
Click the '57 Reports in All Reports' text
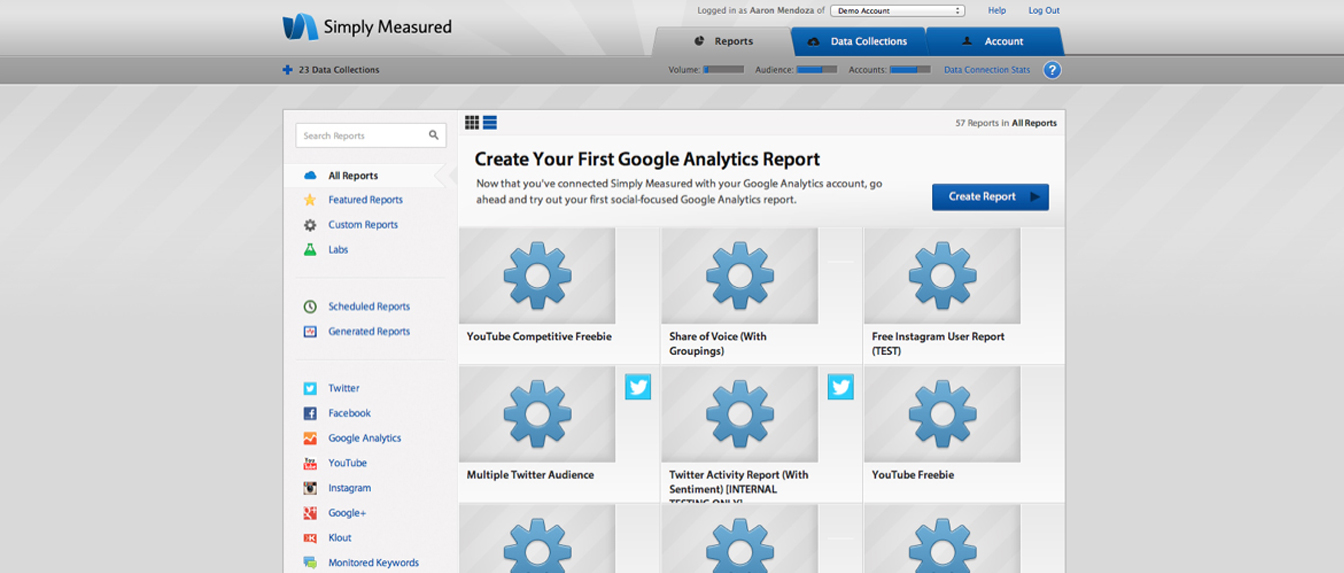[1006, 123]
